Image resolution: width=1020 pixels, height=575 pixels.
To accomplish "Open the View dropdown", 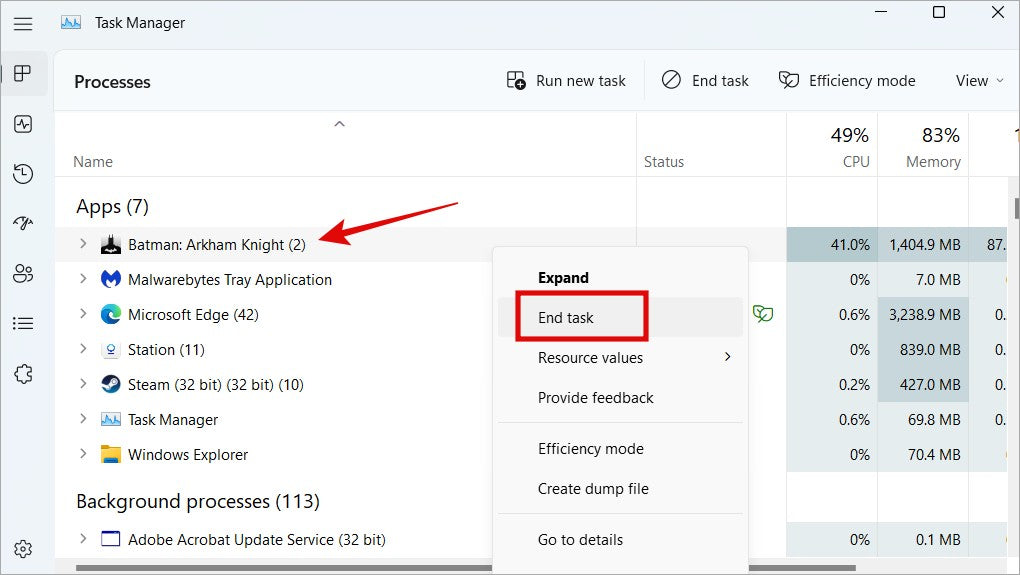I will (x=979, y=81).
